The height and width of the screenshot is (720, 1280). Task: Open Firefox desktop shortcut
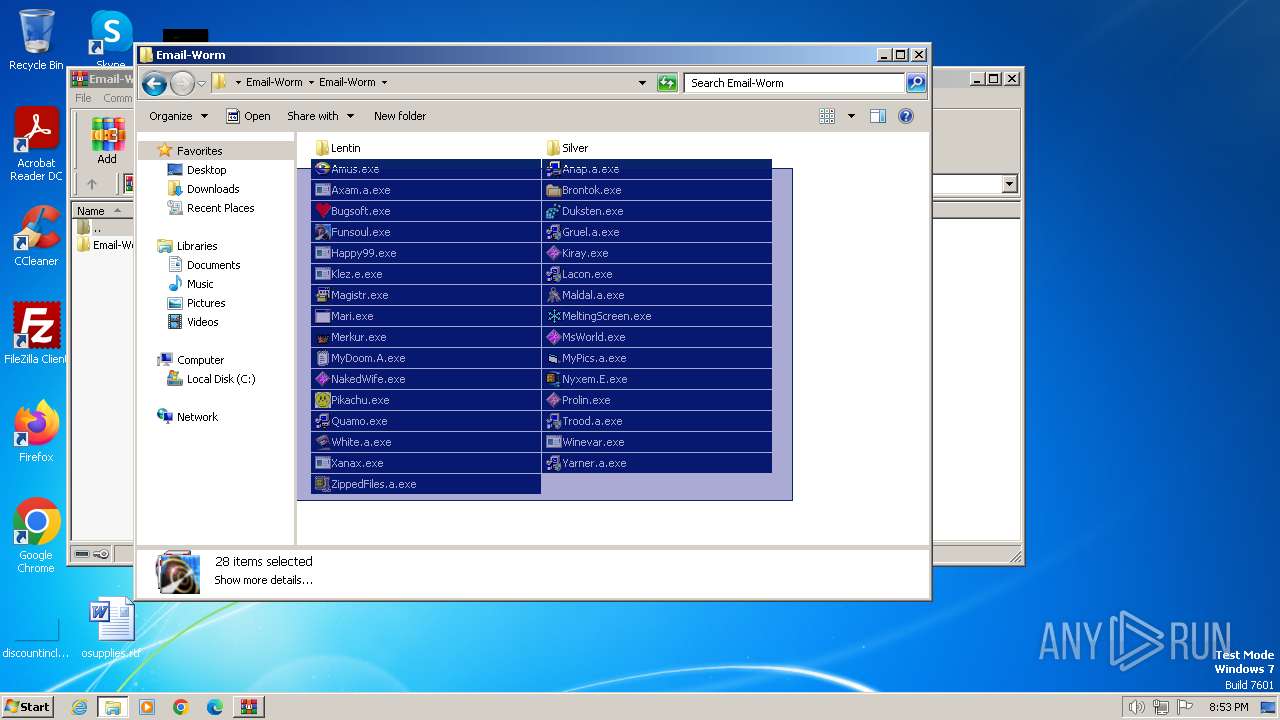pos(36,431)
